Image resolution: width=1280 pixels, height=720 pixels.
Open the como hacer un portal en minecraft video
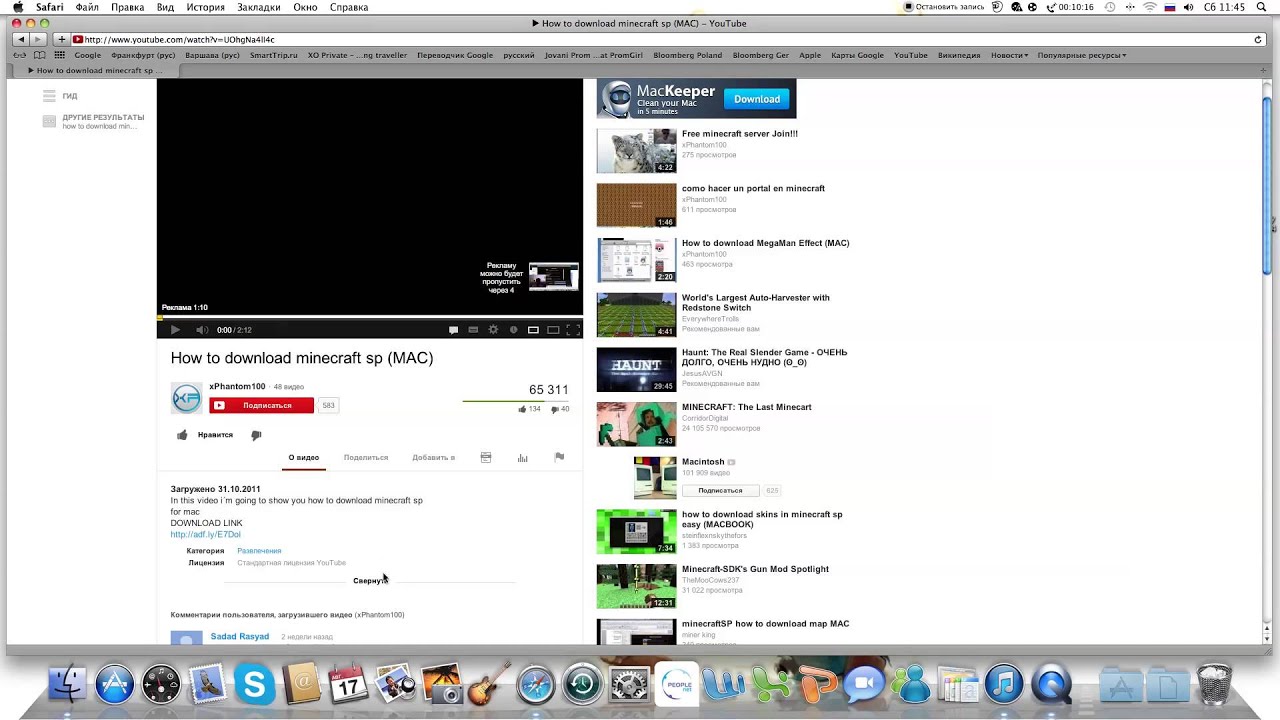click(x=753, y=189)
